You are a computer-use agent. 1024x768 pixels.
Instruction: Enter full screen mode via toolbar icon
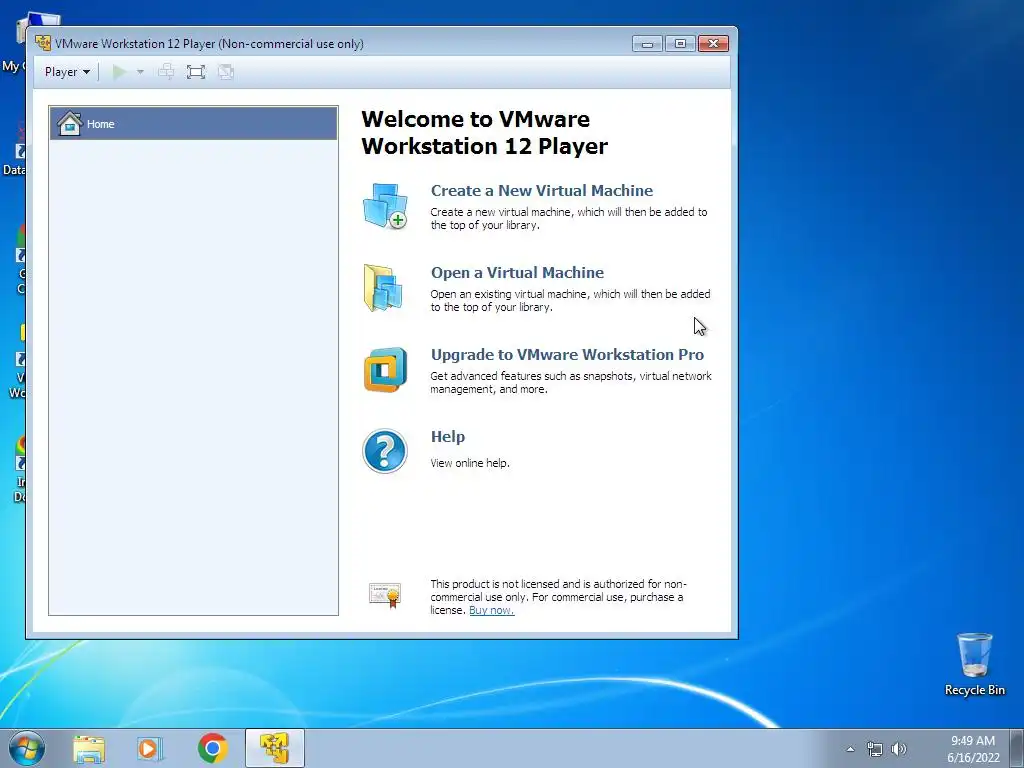(196, 72)
